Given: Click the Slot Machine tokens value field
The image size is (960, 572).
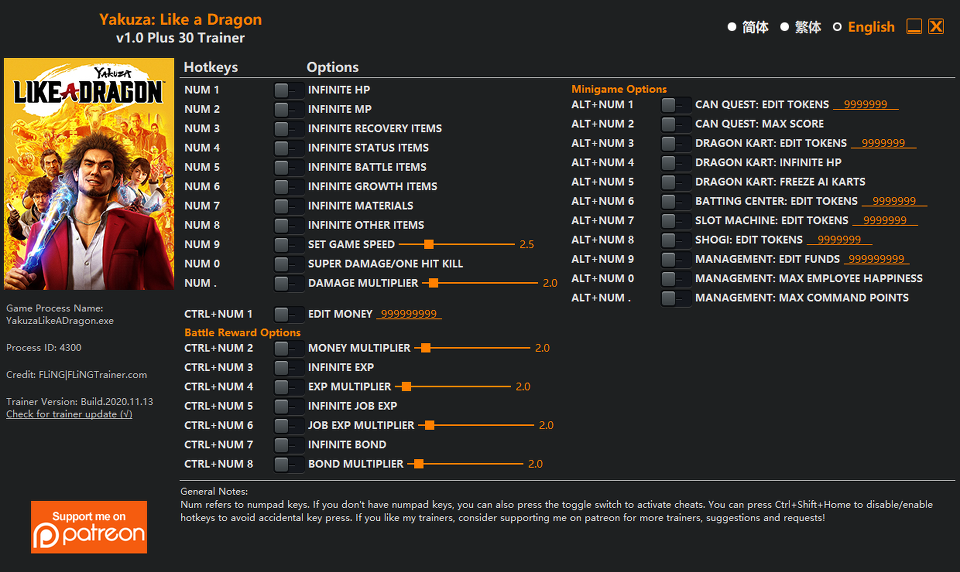Looking at the screenshot, I should pos(885,220).
